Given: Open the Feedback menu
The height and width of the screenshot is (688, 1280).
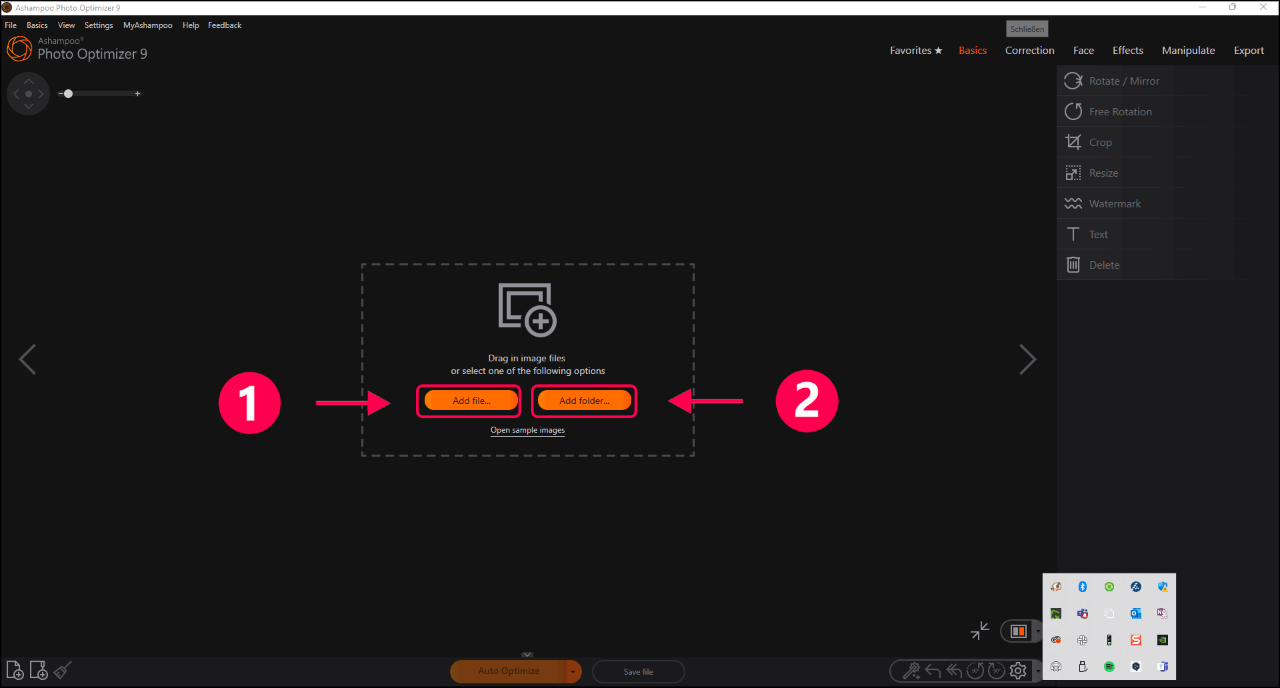Looking at the screenshot, I should tap(225, 25).
